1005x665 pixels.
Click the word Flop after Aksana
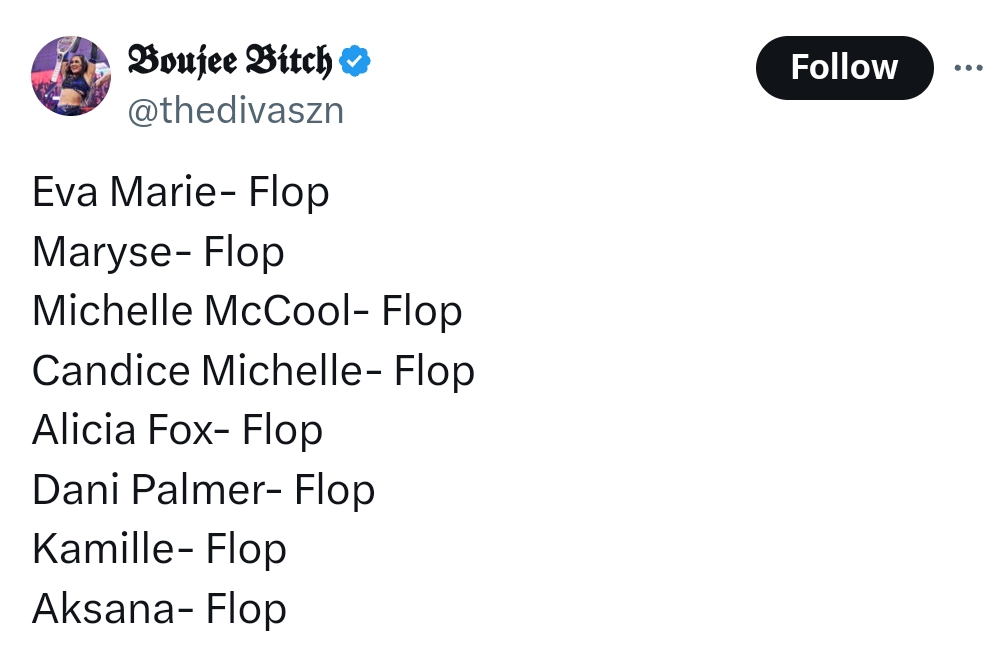tap(246, 609)
